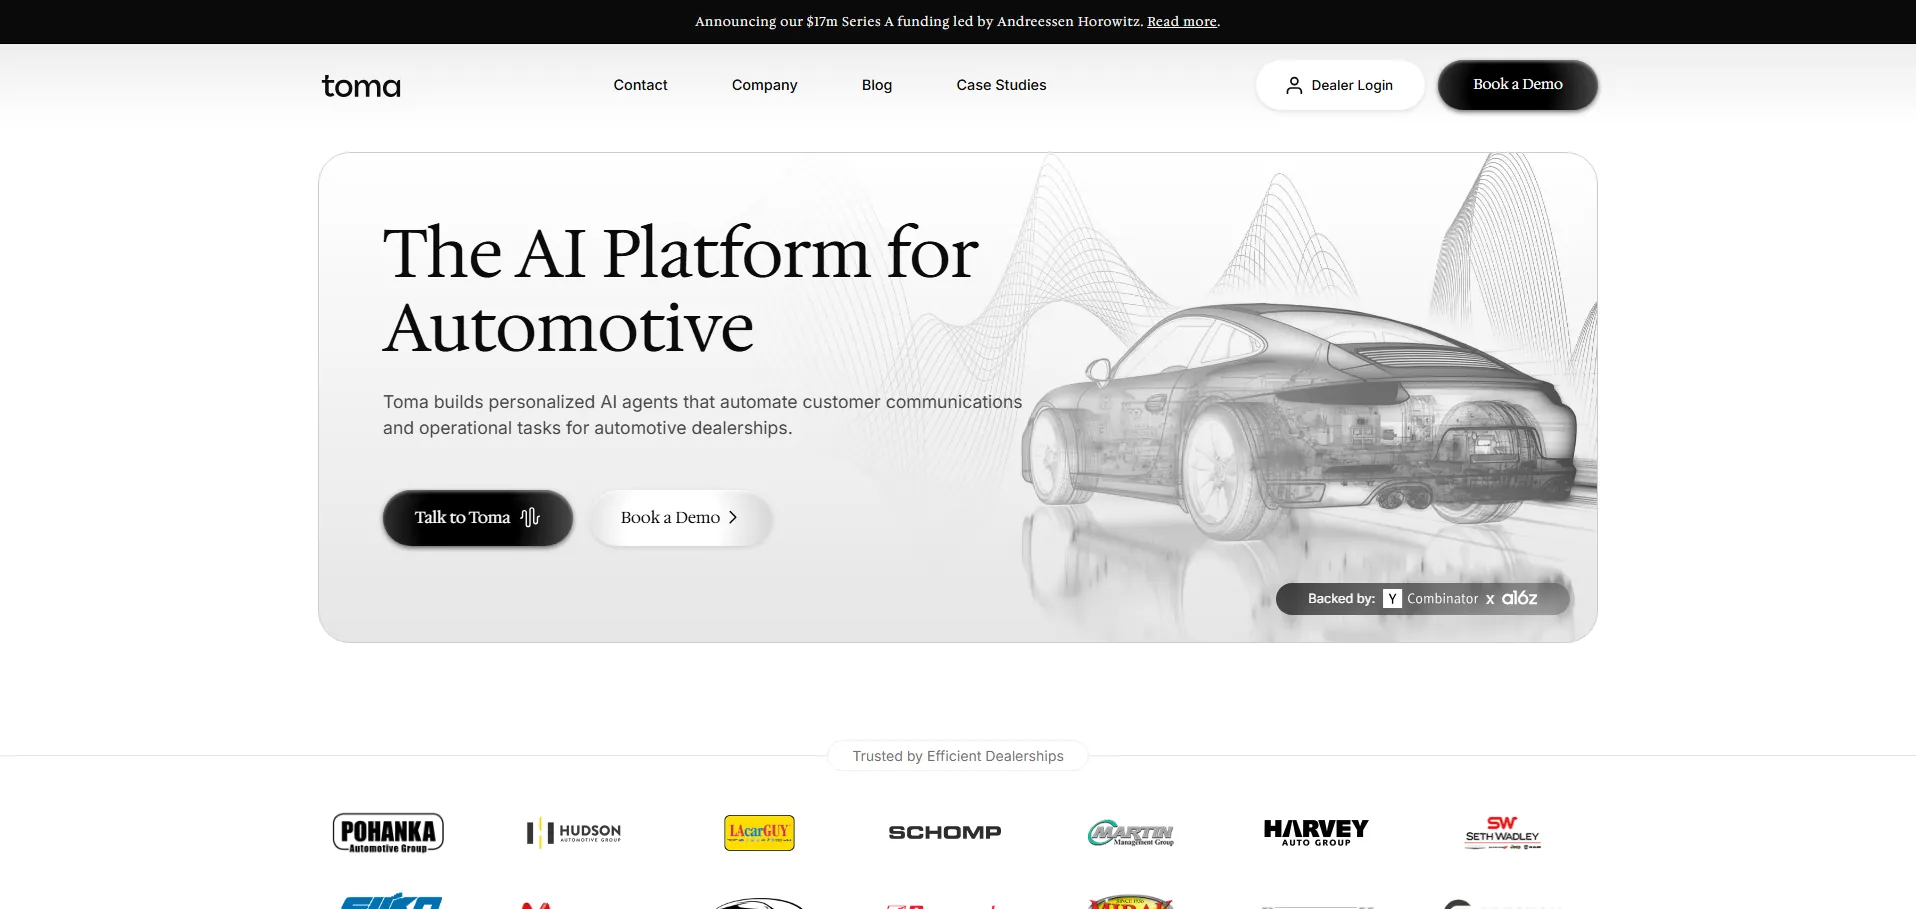Click the Schomp logo
The width and height of the screenshot is (1916, 909).
pos(944,832)
